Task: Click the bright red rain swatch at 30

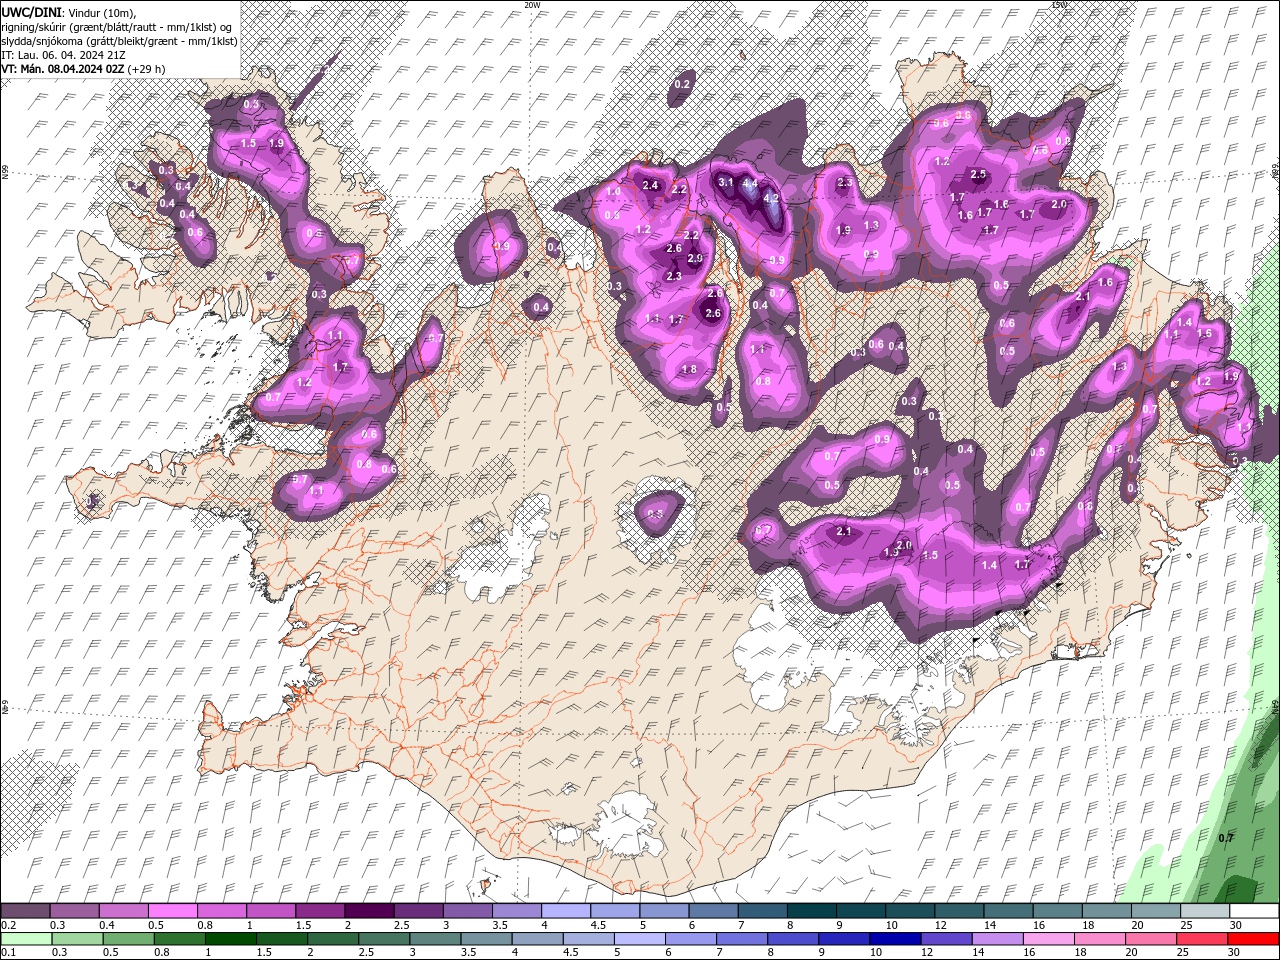Action: pos(1253,939)
